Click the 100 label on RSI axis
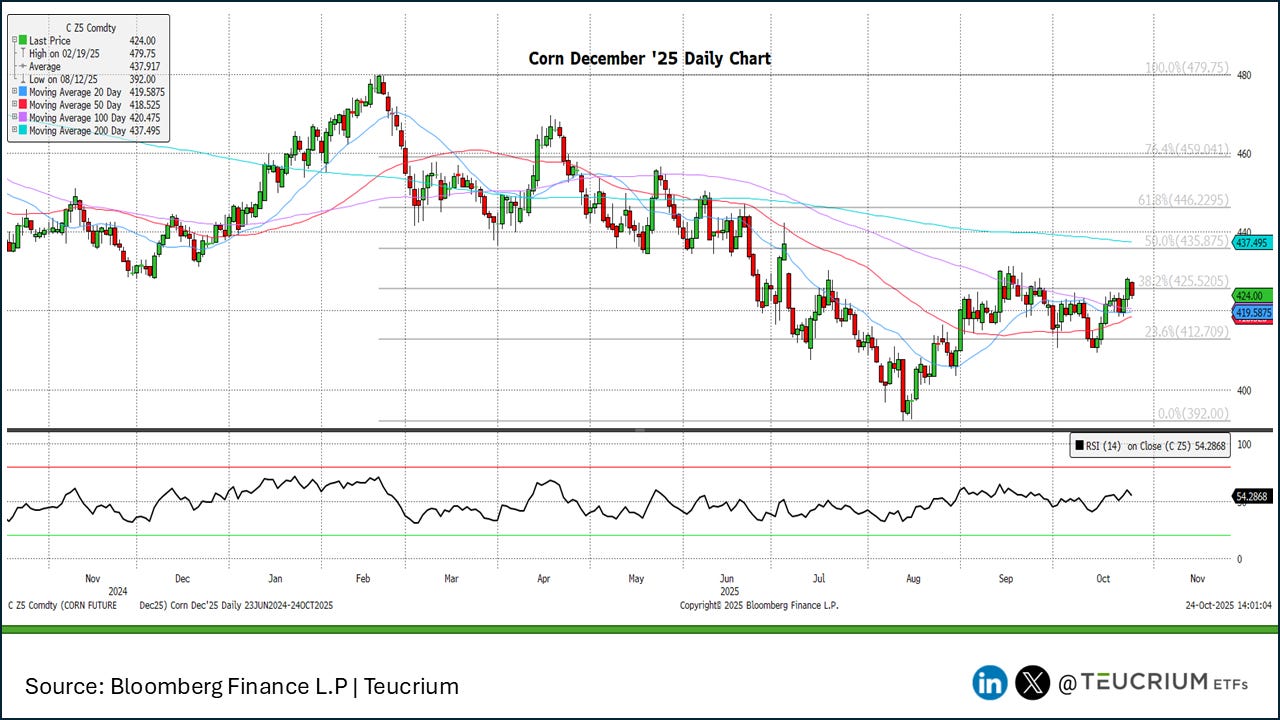The width and height of the screenshot is (1280, 720). coord(1245,443)
